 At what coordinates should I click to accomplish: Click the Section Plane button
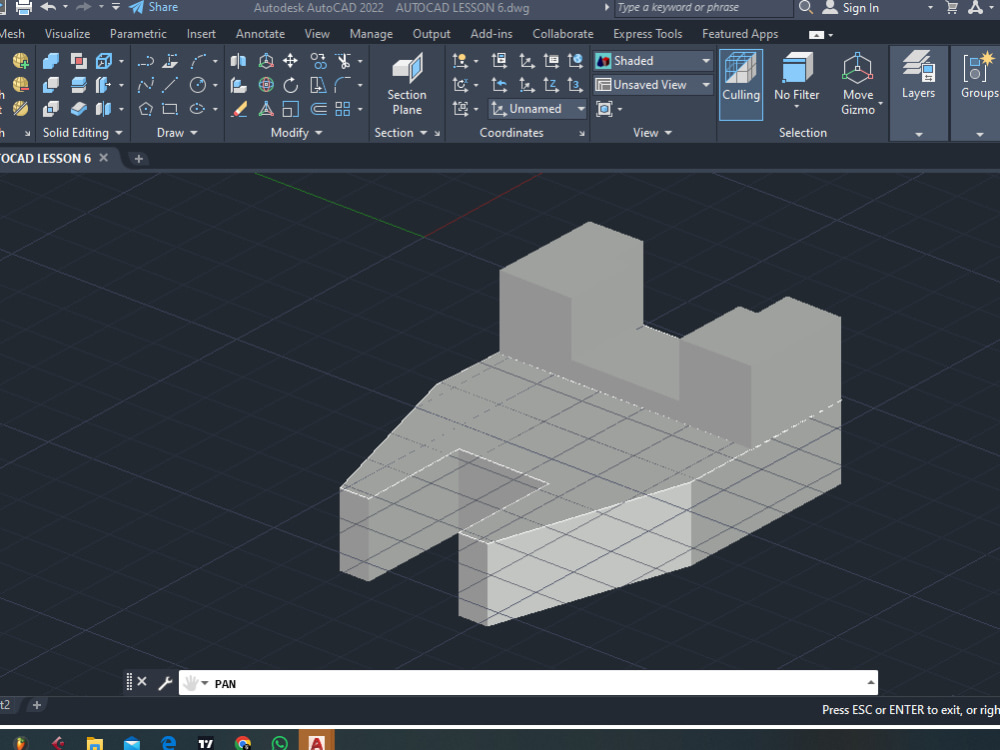point(407,85)
